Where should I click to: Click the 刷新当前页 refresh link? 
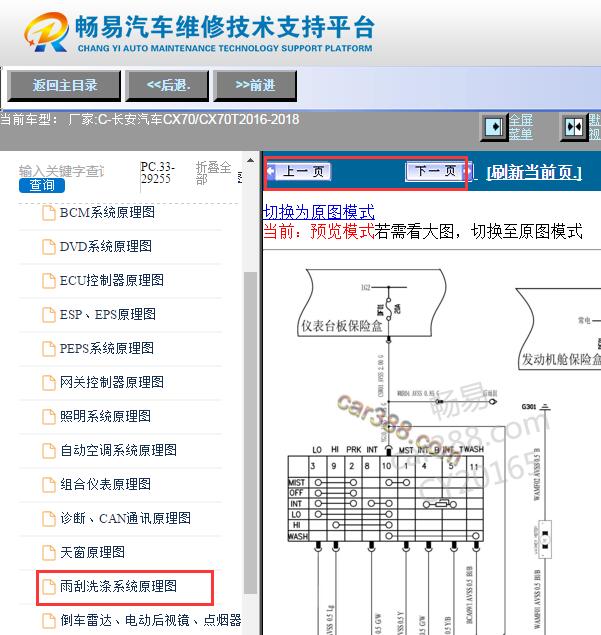coord(534,173)
